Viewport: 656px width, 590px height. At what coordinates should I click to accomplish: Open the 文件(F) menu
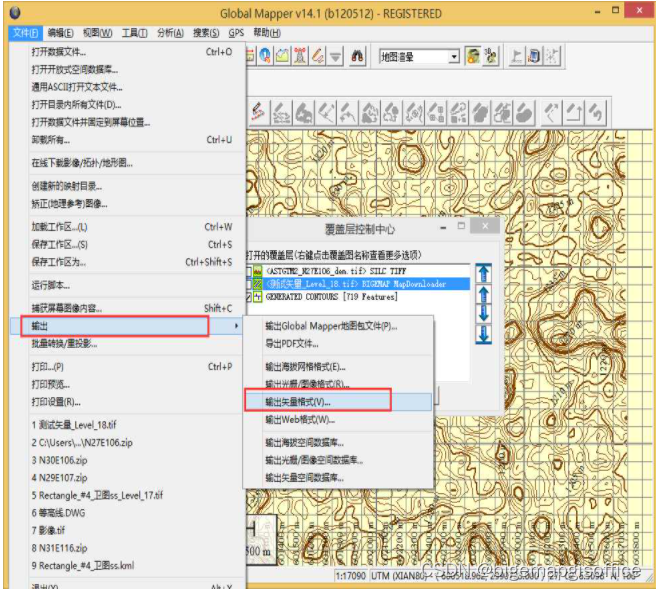click(25, 33)
